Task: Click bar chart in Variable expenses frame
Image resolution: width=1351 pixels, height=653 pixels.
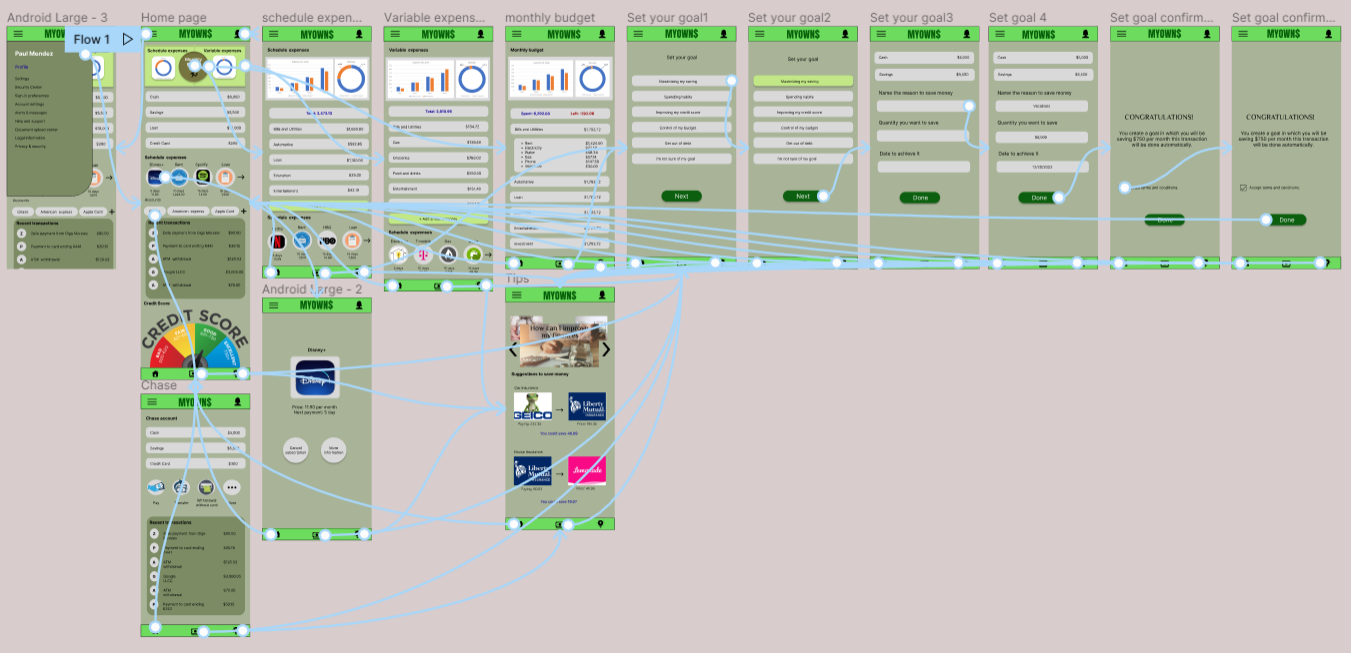Action: click(423, 80)
